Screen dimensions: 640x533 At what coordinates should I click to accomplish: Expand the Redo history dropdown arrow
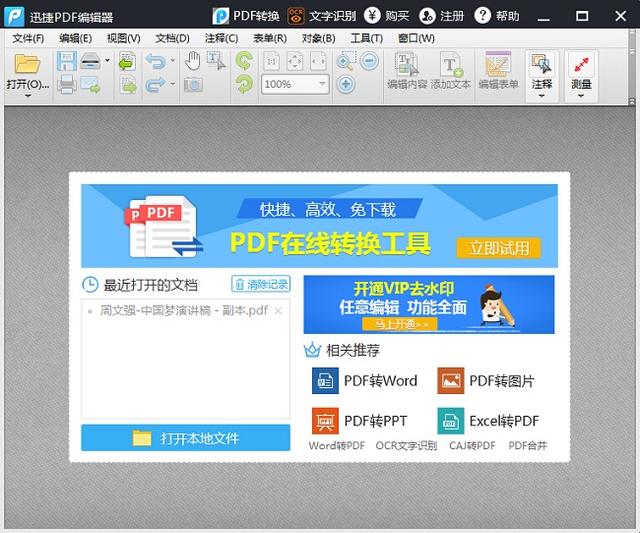[x=173, y=84]
